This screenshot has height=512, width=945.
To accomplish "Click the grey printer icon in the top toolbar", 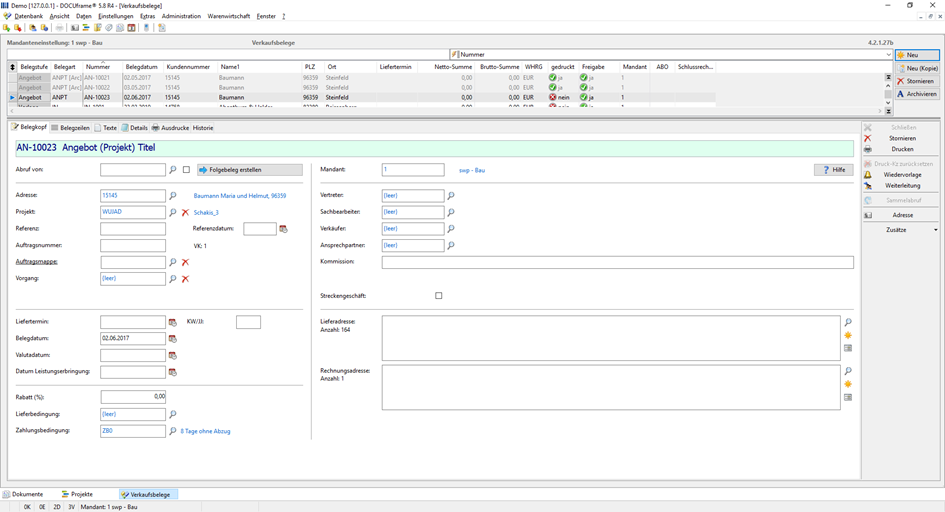I will (x=59, y=28).
